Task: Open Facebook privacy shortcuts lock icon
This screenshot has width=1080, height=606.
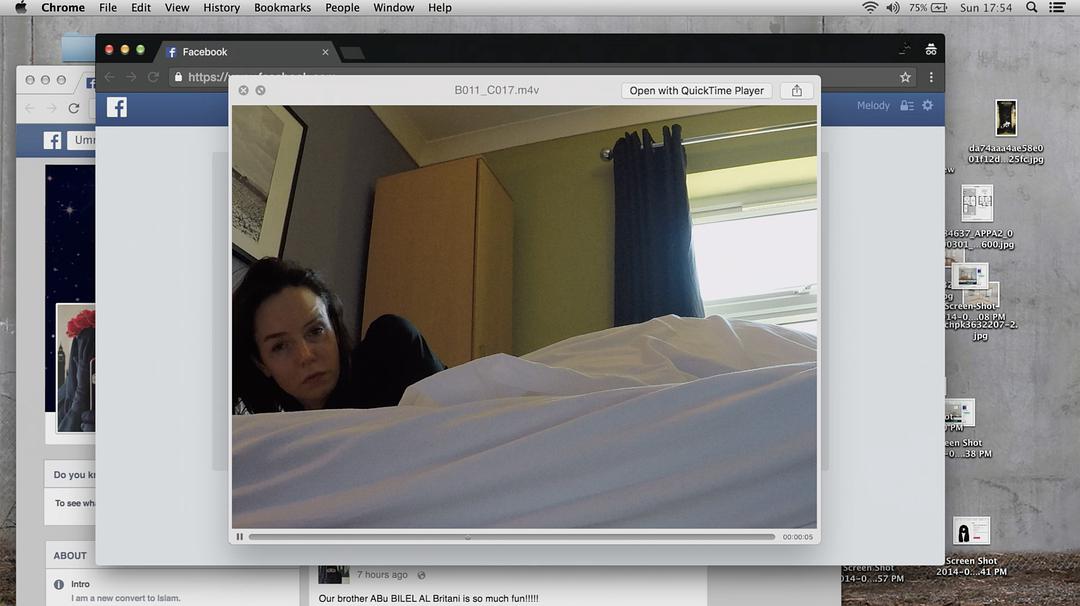Action: 906,105
